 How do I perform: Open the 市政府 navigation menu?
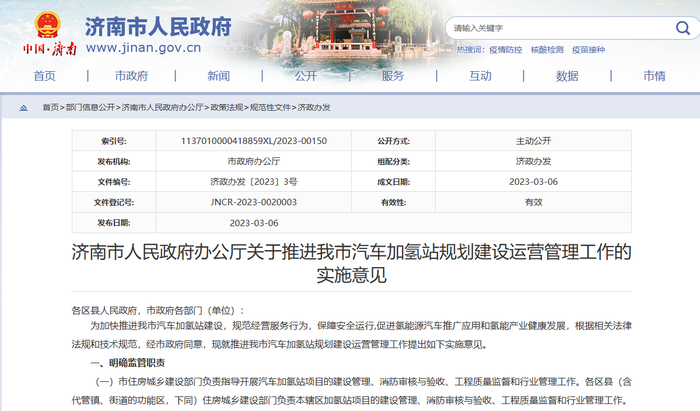tap(131, 76)
